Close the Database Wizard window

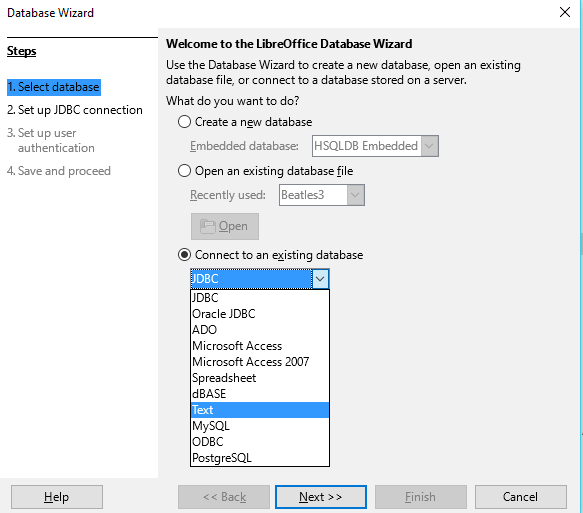(565, 12)
